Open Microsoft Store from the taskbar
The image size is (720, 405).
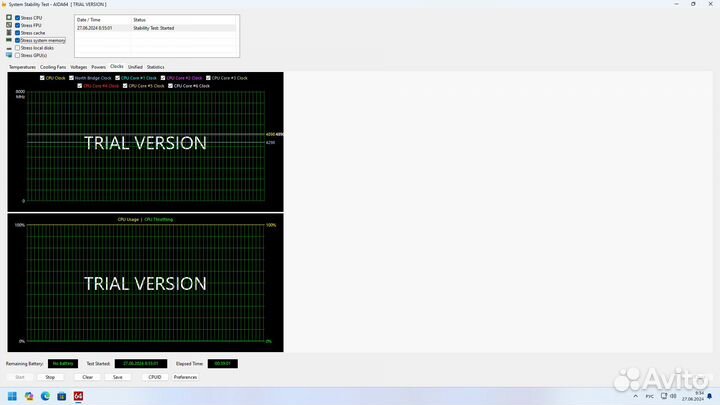click(62, 396)
